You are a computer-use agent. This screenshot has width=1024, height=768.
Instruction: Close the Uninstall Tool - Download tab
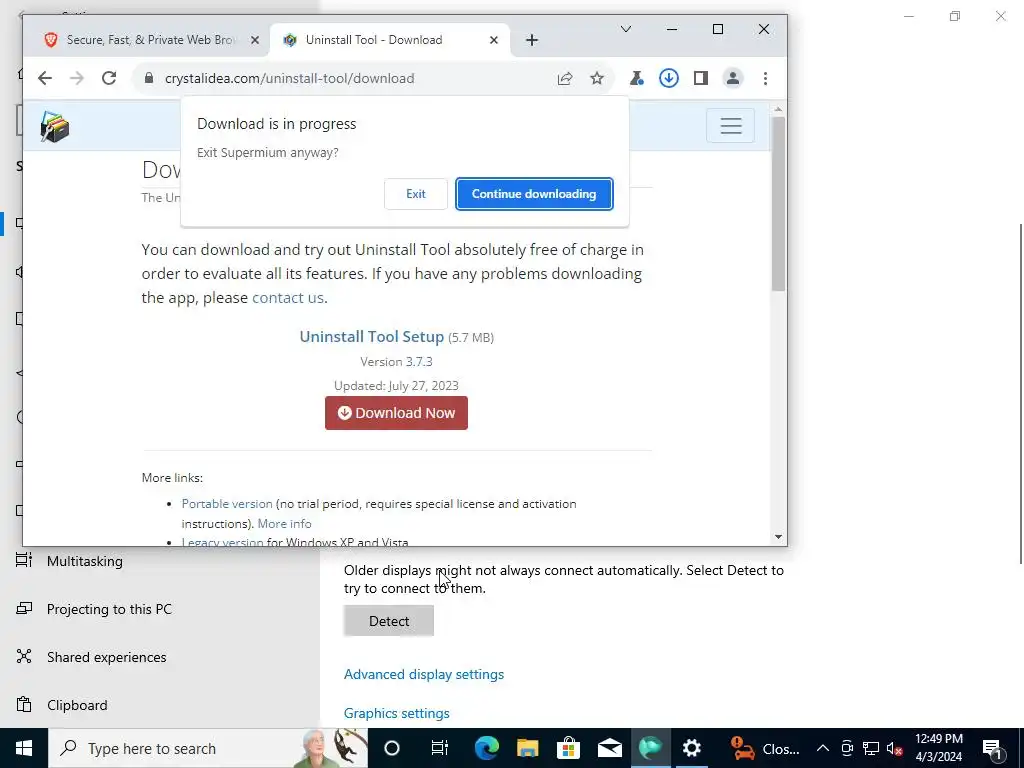[x=494, y=40]
